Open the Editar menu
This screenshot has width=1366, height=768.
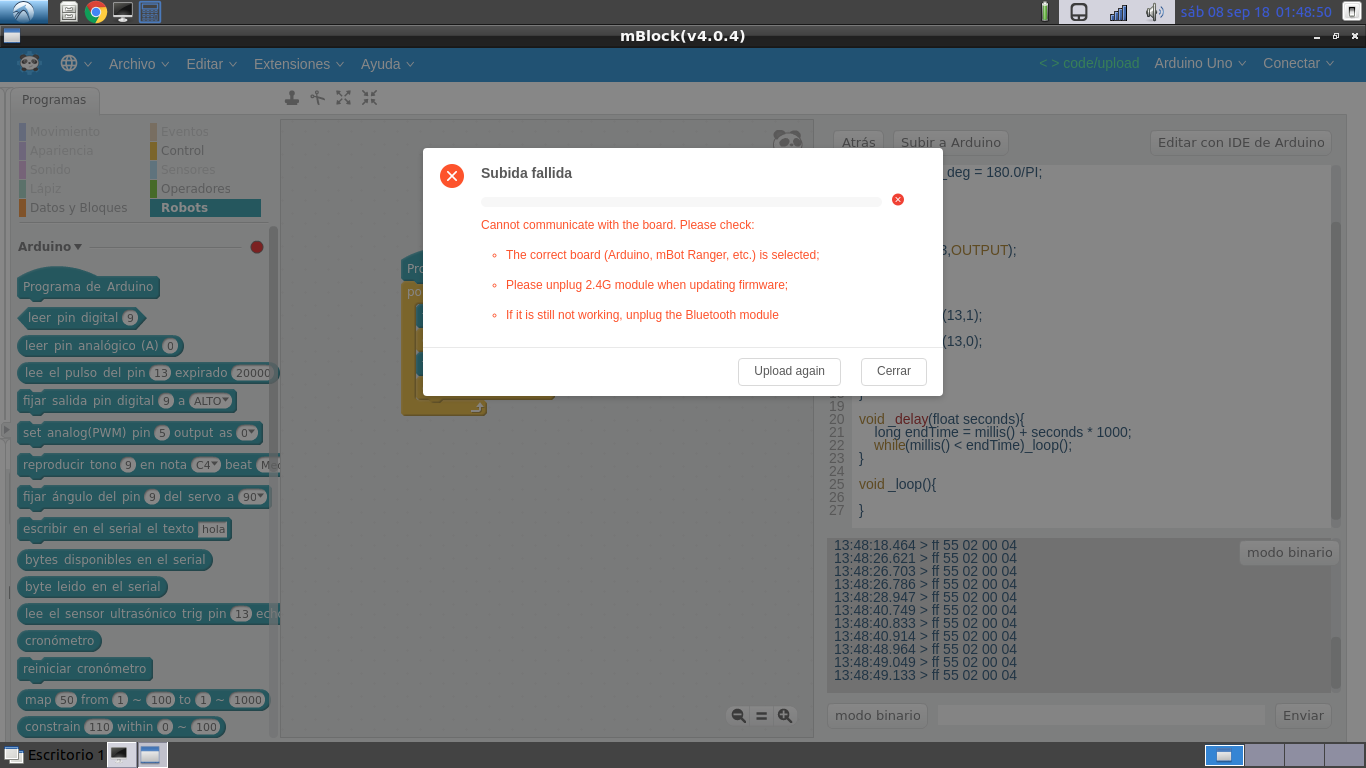click(211, 63)
